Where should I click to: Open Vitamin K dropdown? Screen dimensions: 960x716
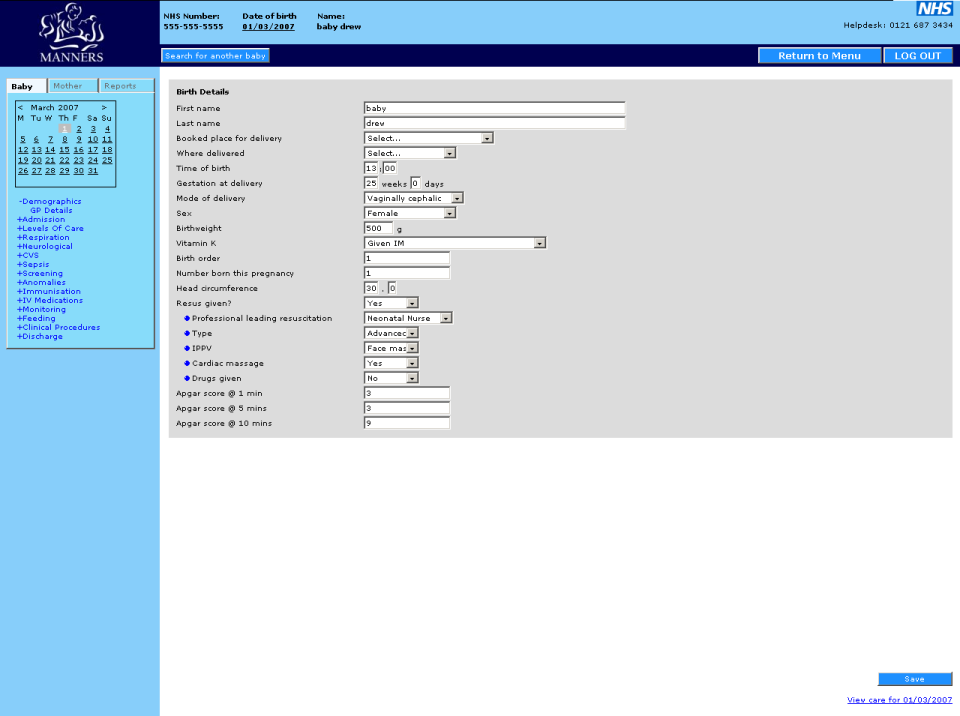[455, 243]
